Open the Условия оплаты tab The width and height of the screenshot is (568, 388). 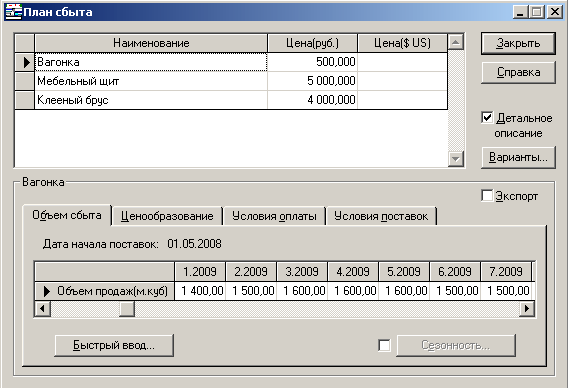(274, 216)
